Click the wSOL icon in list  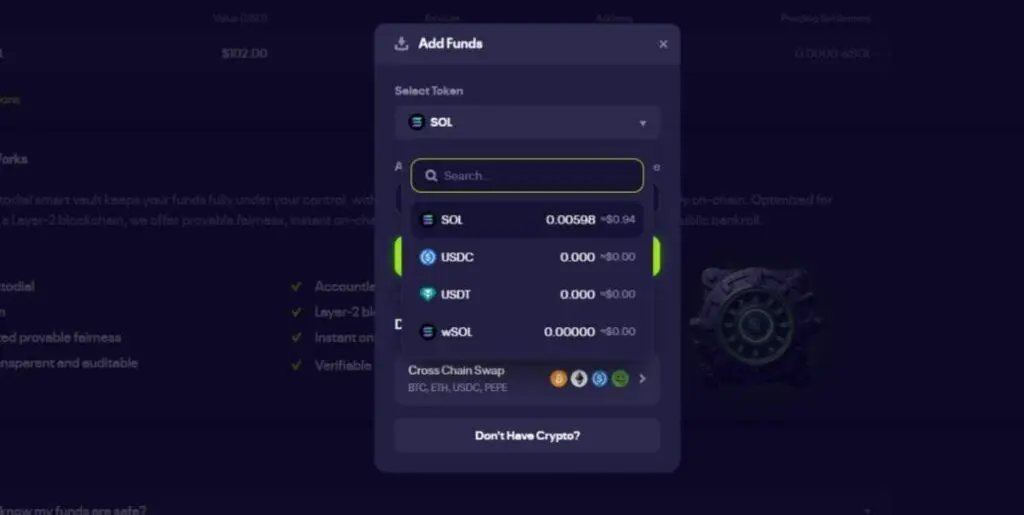[x=428, y=332]
